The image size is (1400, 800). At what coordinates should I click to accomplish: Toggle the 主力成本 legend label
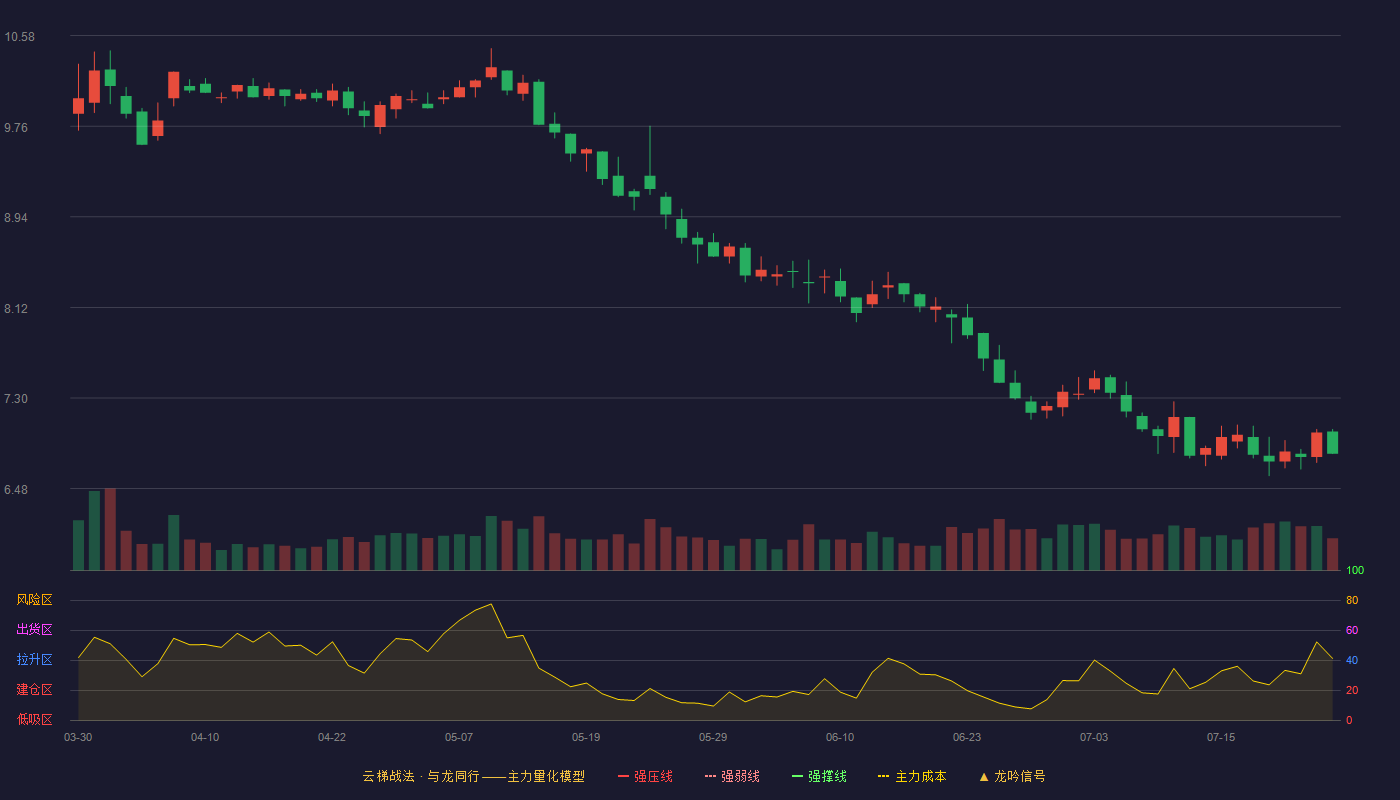tap(920, 776)
